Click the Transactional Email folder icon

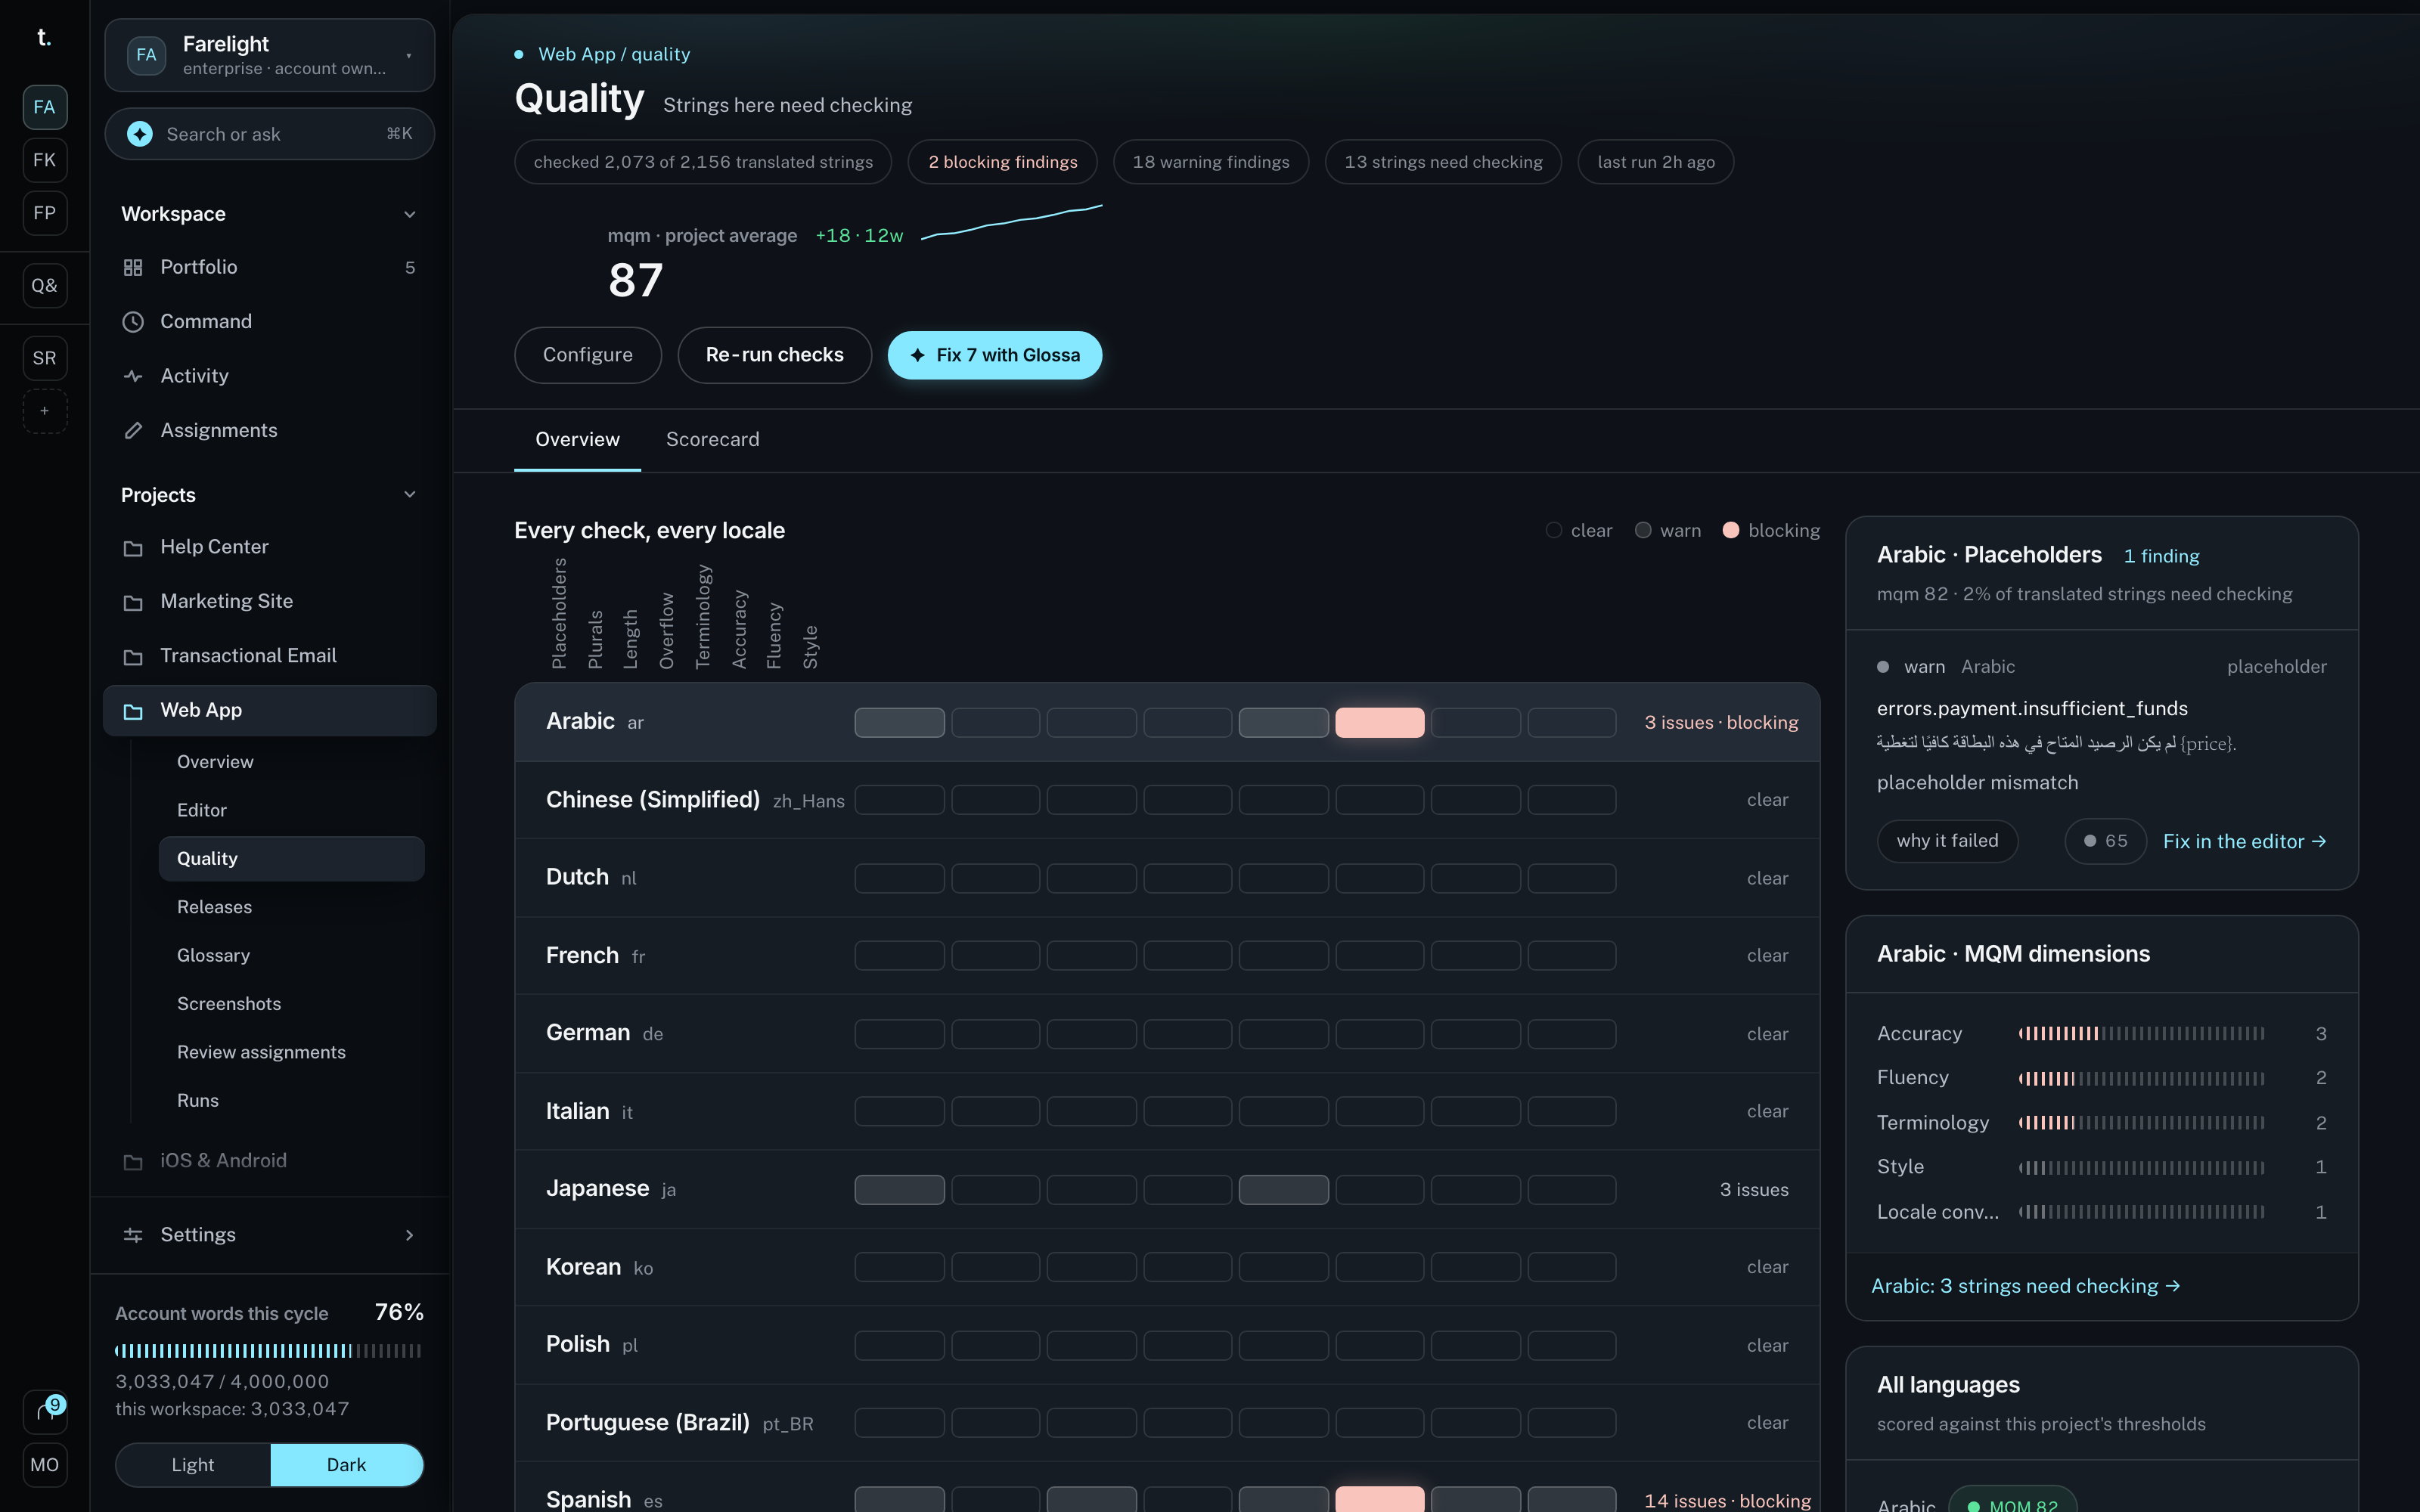133,657
